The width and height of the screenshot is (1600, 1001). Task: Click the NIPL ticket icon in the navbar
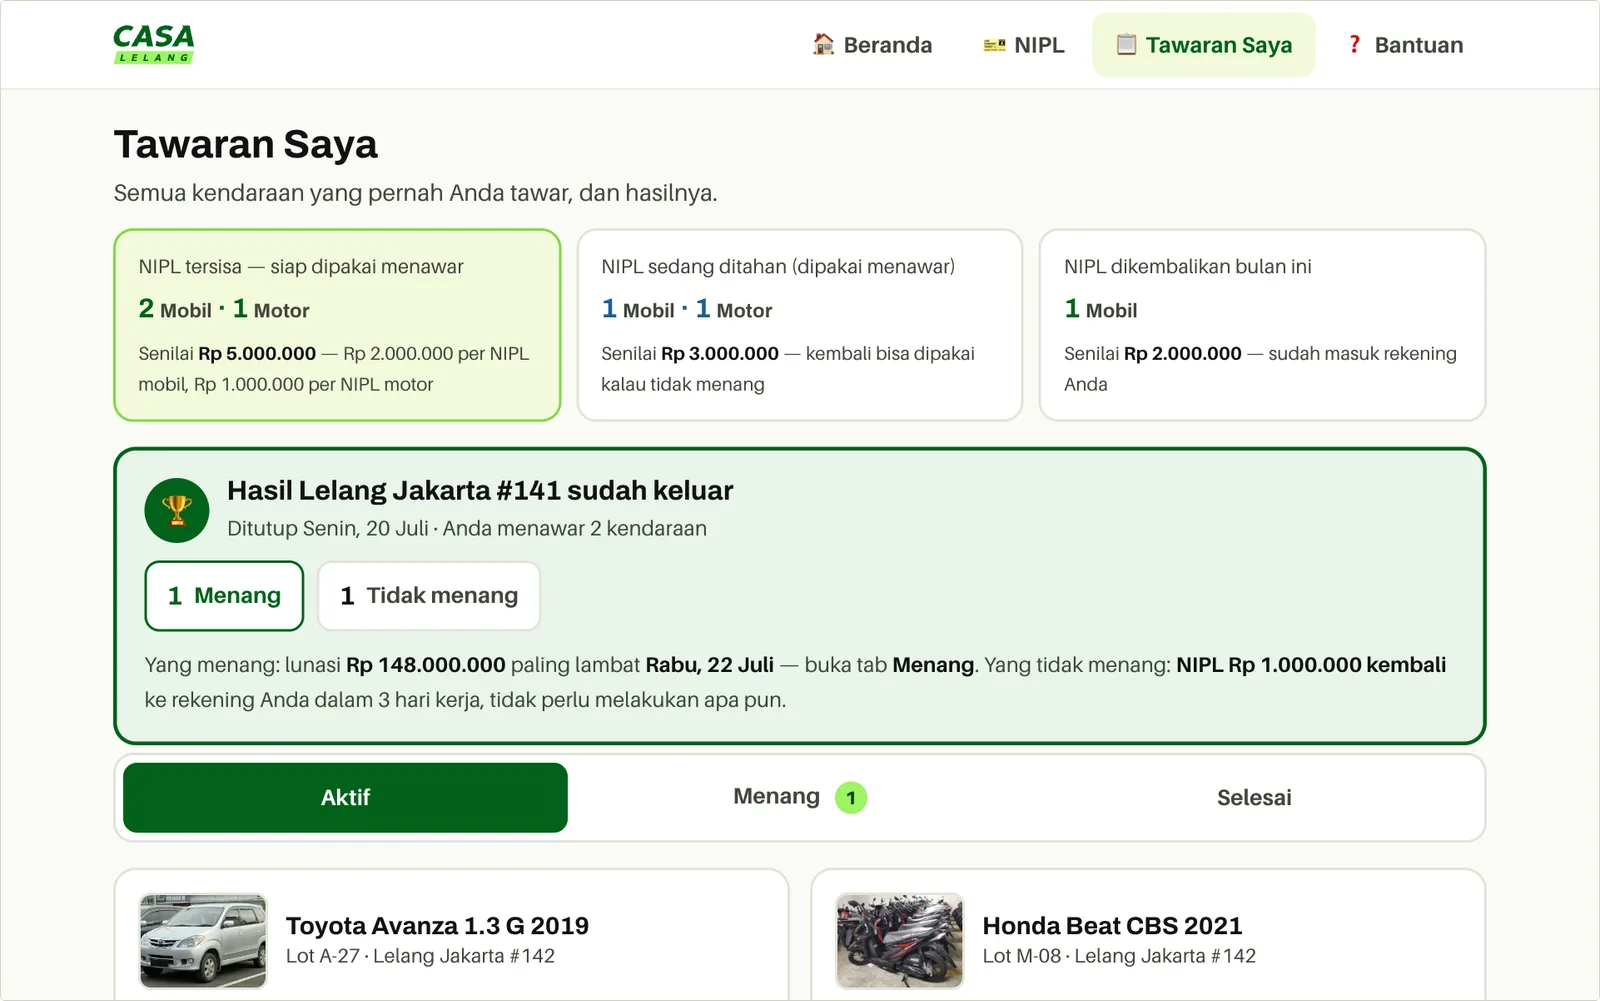994,45
